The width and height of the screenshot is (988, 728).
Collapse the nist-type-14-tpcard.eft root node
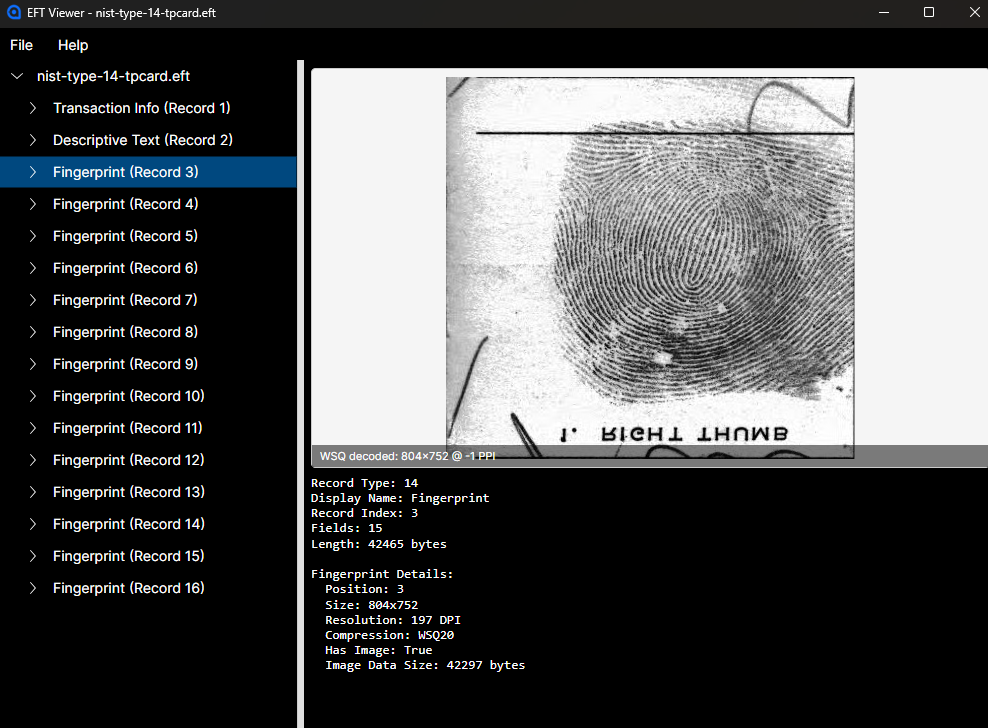coord(17,76)
